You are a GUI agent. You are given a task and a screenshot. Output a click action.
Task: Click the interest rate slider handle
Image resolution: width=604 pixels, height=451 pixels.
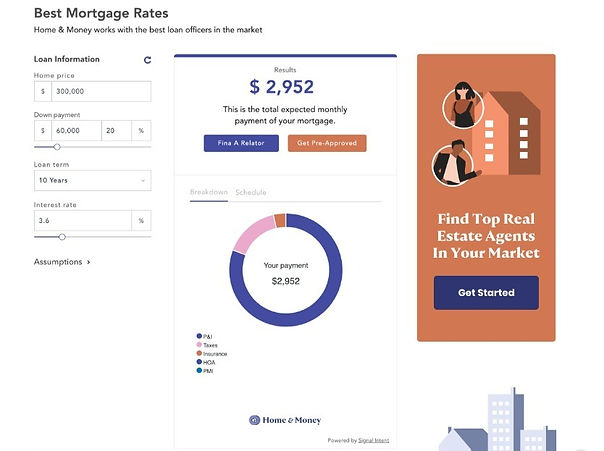pyautogui.click(x=62, y=237)
